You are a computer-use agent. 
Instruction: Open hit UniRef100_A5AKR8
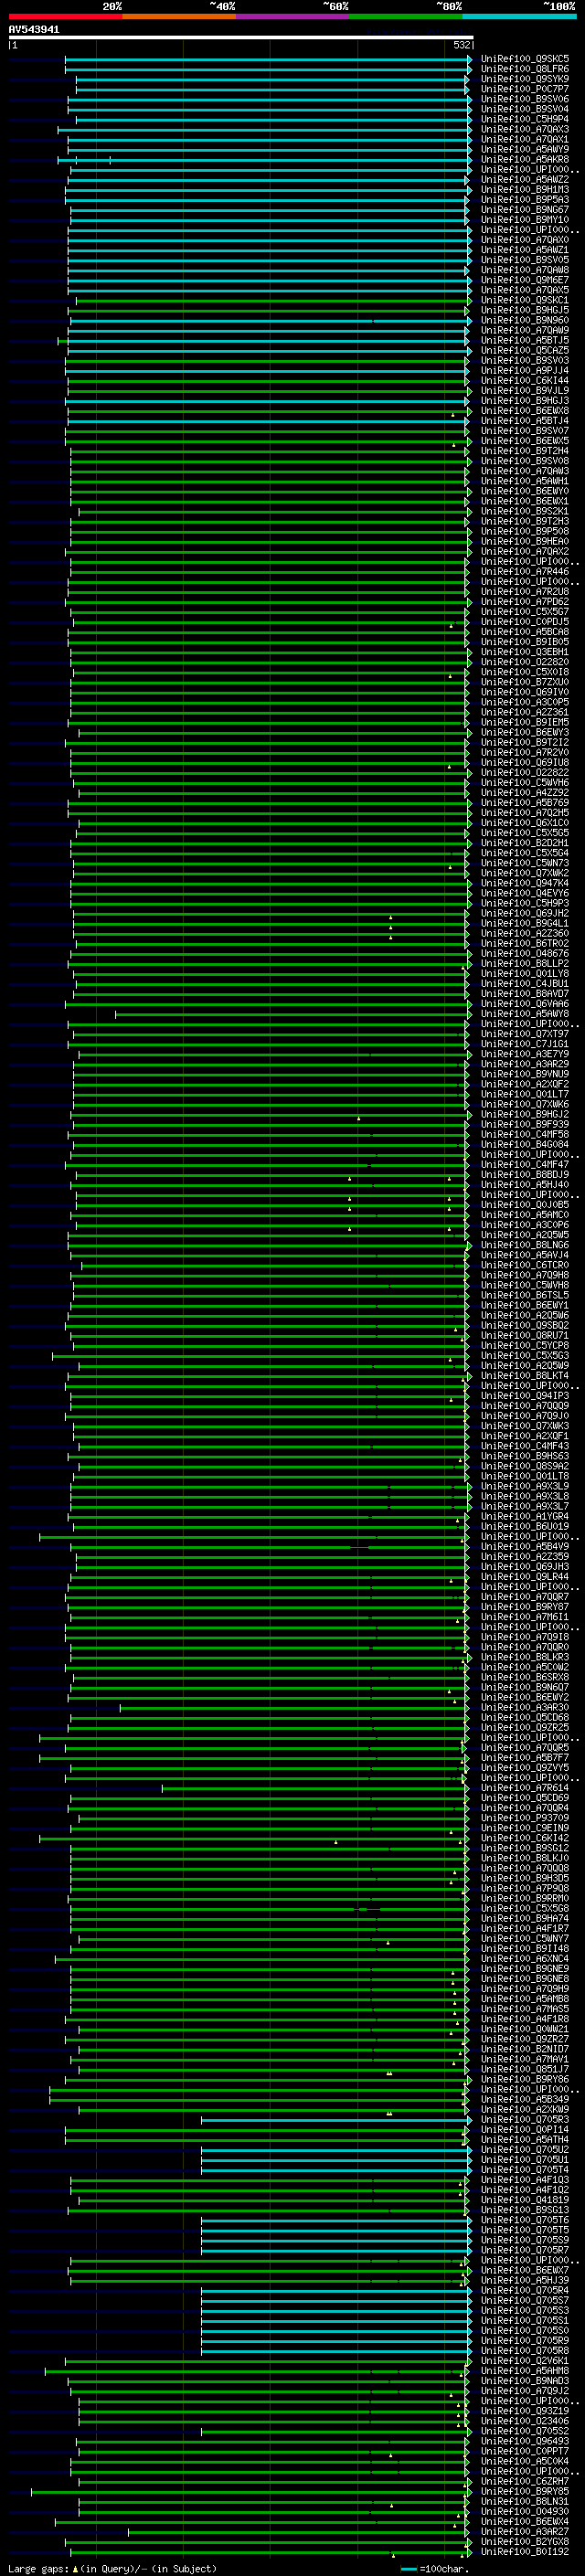(x=525, y=159)
